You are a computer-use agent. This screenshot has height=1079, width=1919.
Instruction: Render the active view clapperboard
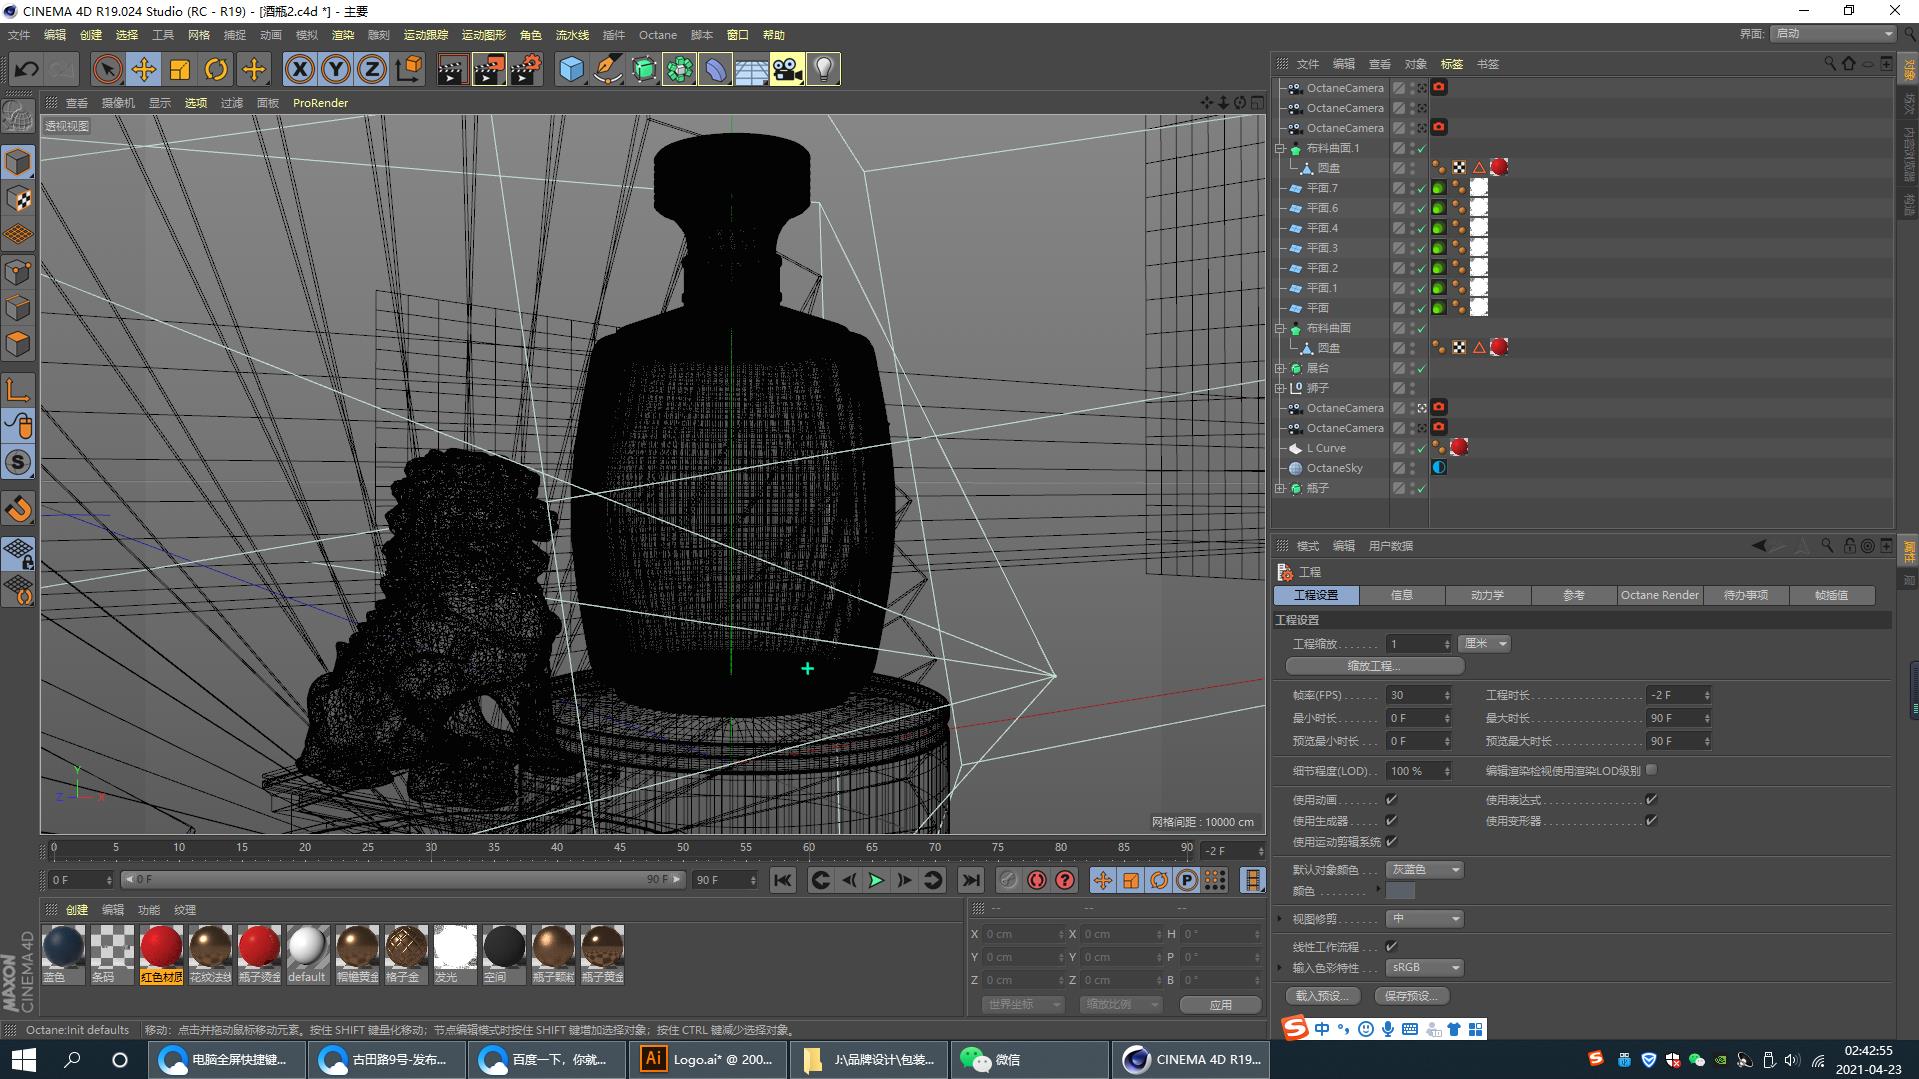tap(452, 69)
